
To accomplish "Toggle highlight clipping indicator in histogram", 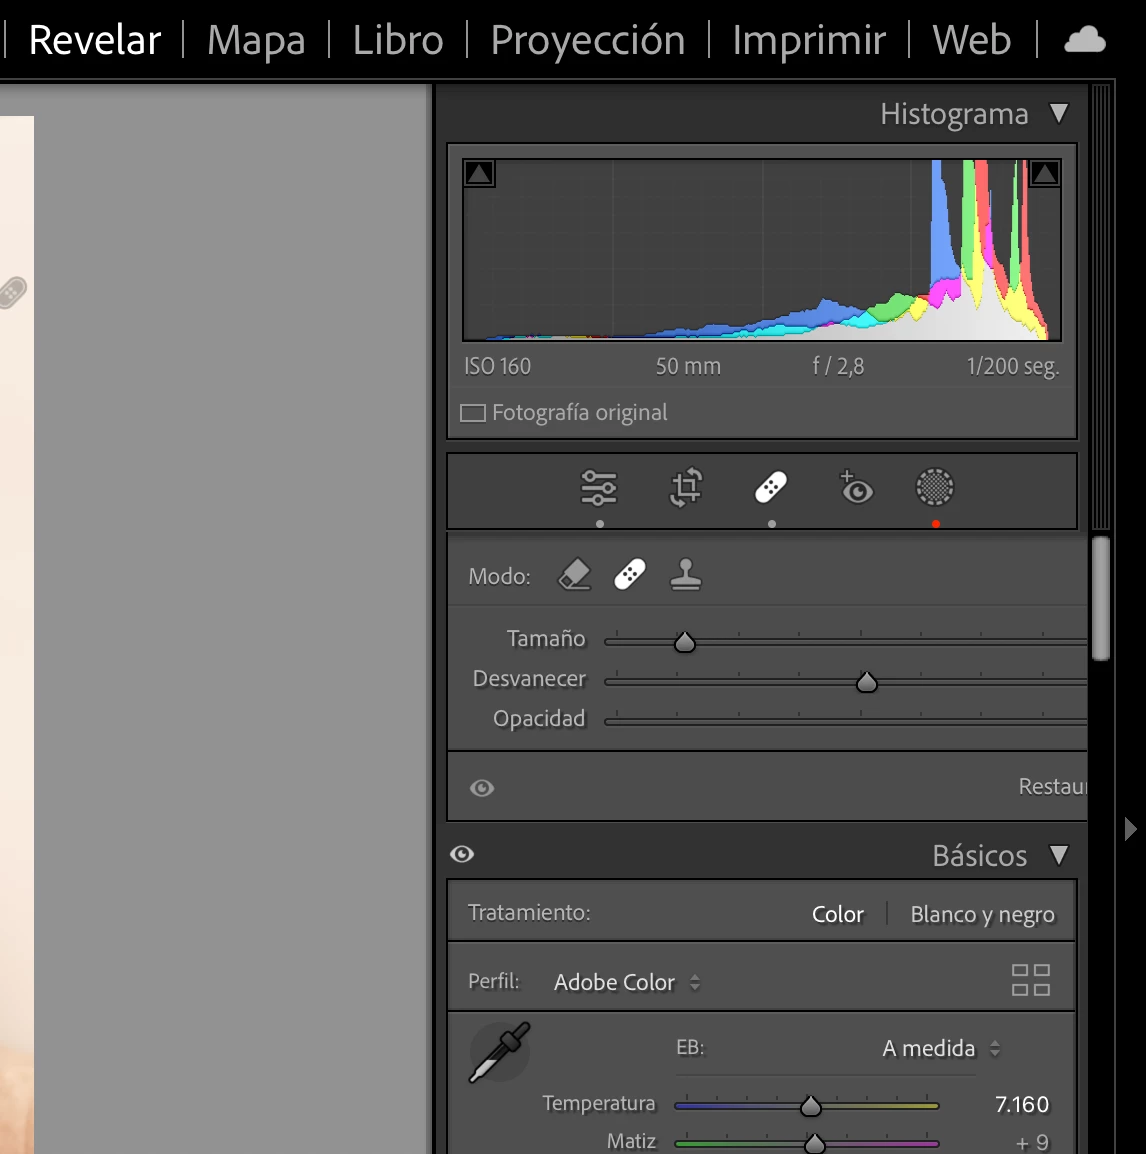I will 1044,174.
